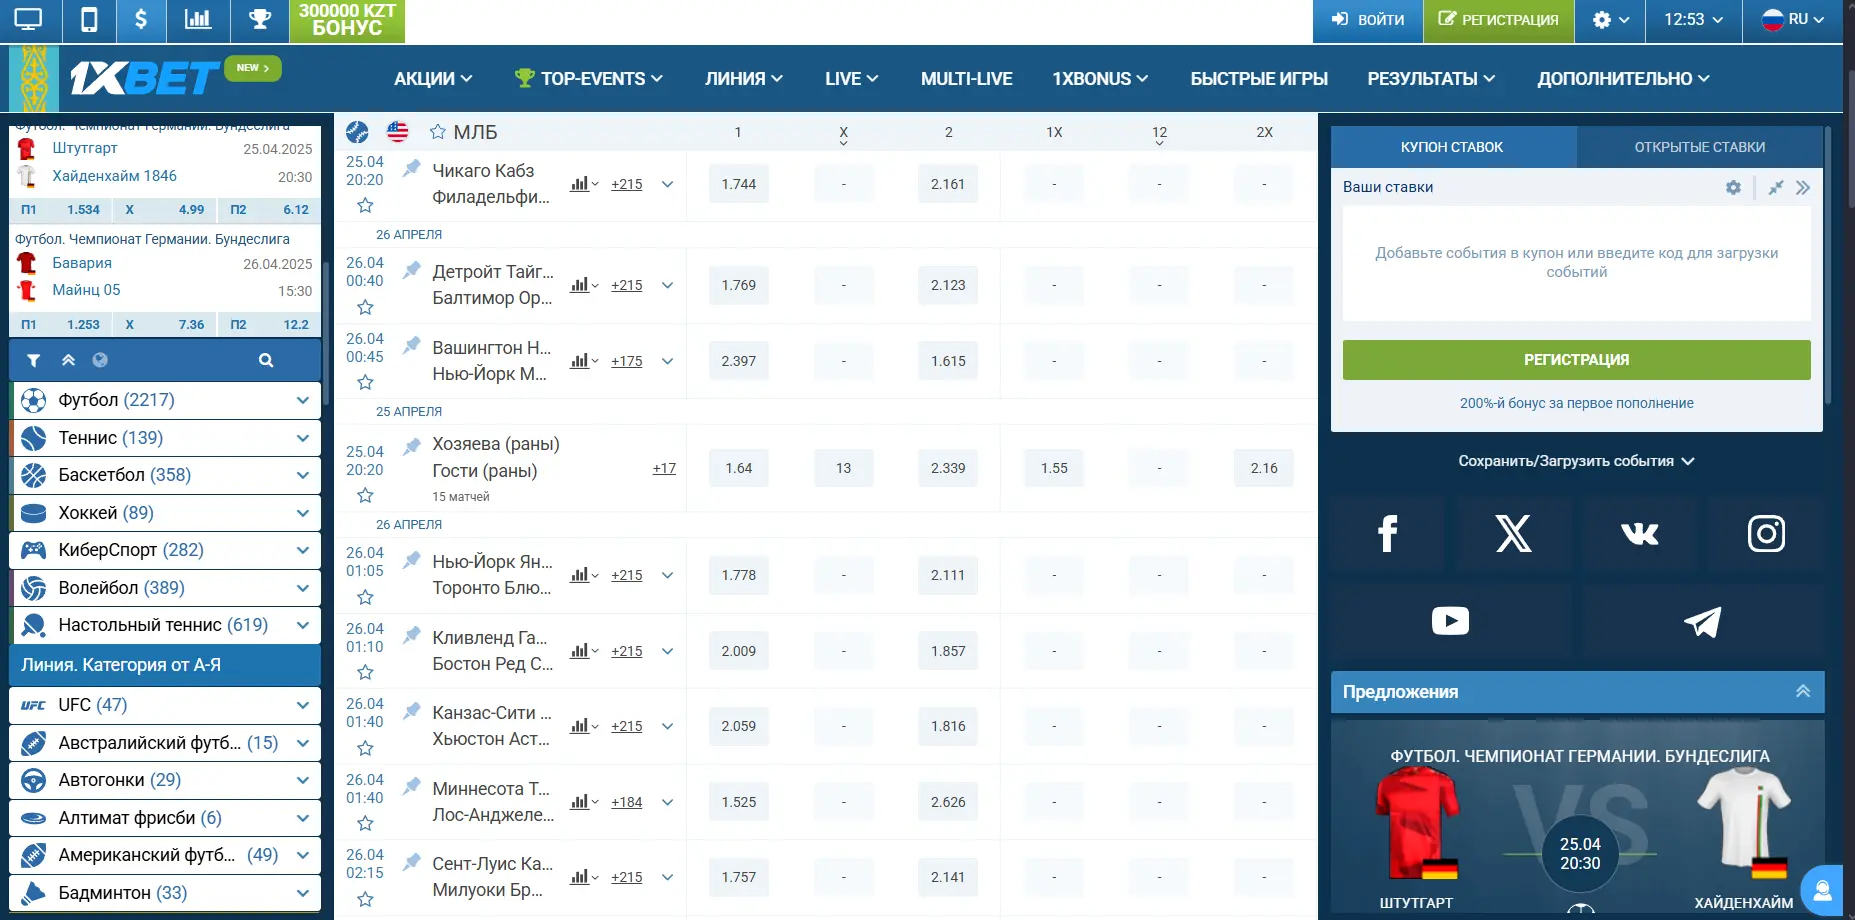Open RU language dropdown
This screenshot has height=920, width=1855.
1793,20
